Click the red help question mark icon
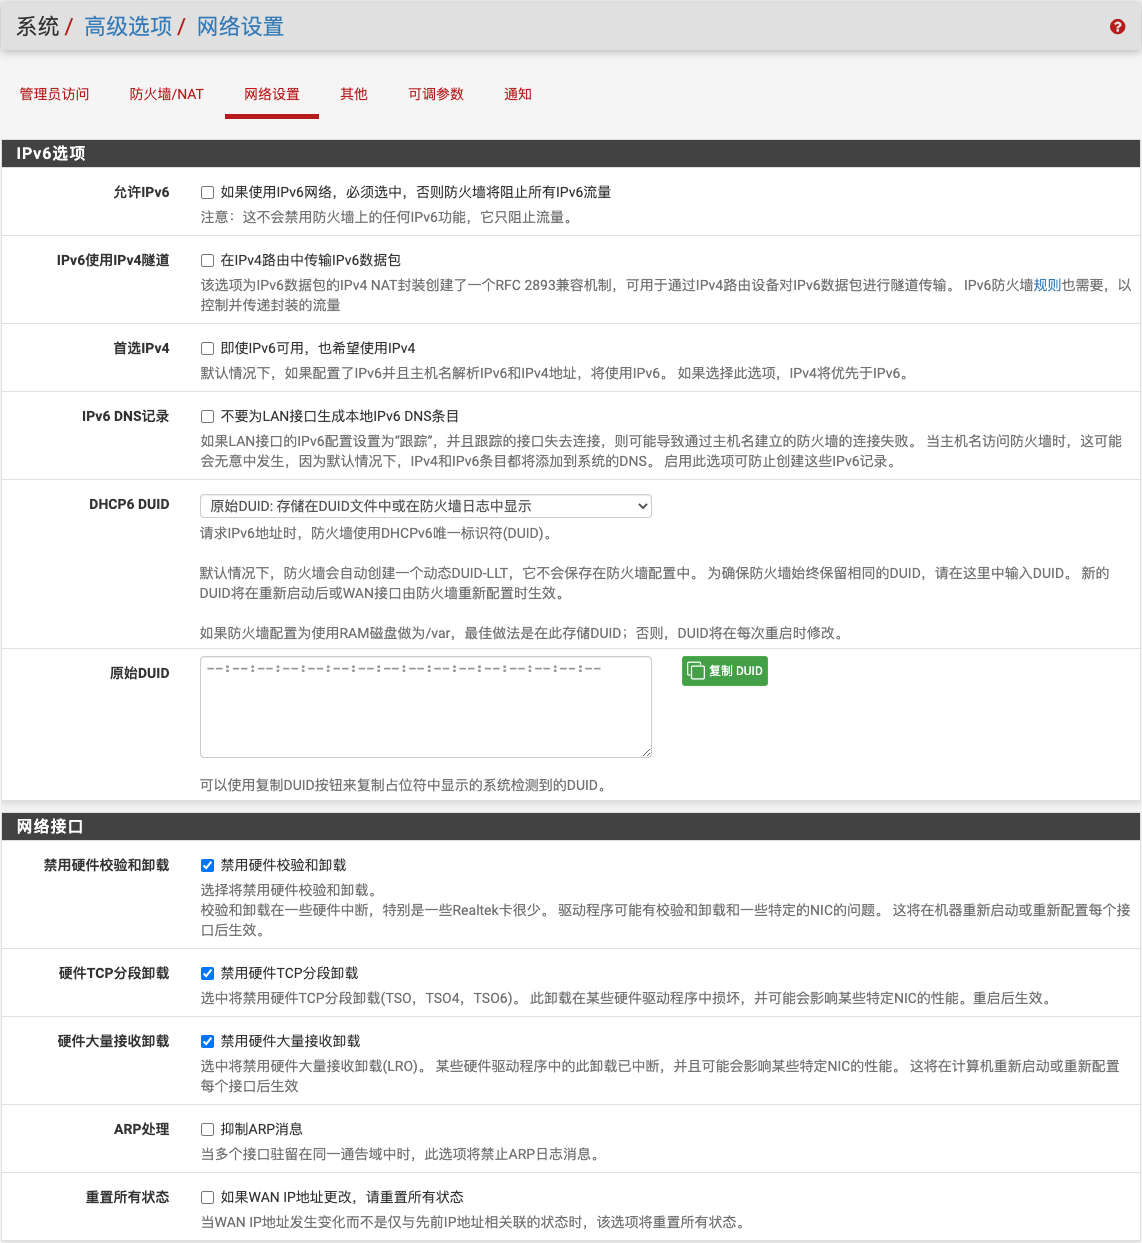Image resolution: width=1142 pixels, height=1243 pixels. pyautogui.click(x=1117, y=27)
